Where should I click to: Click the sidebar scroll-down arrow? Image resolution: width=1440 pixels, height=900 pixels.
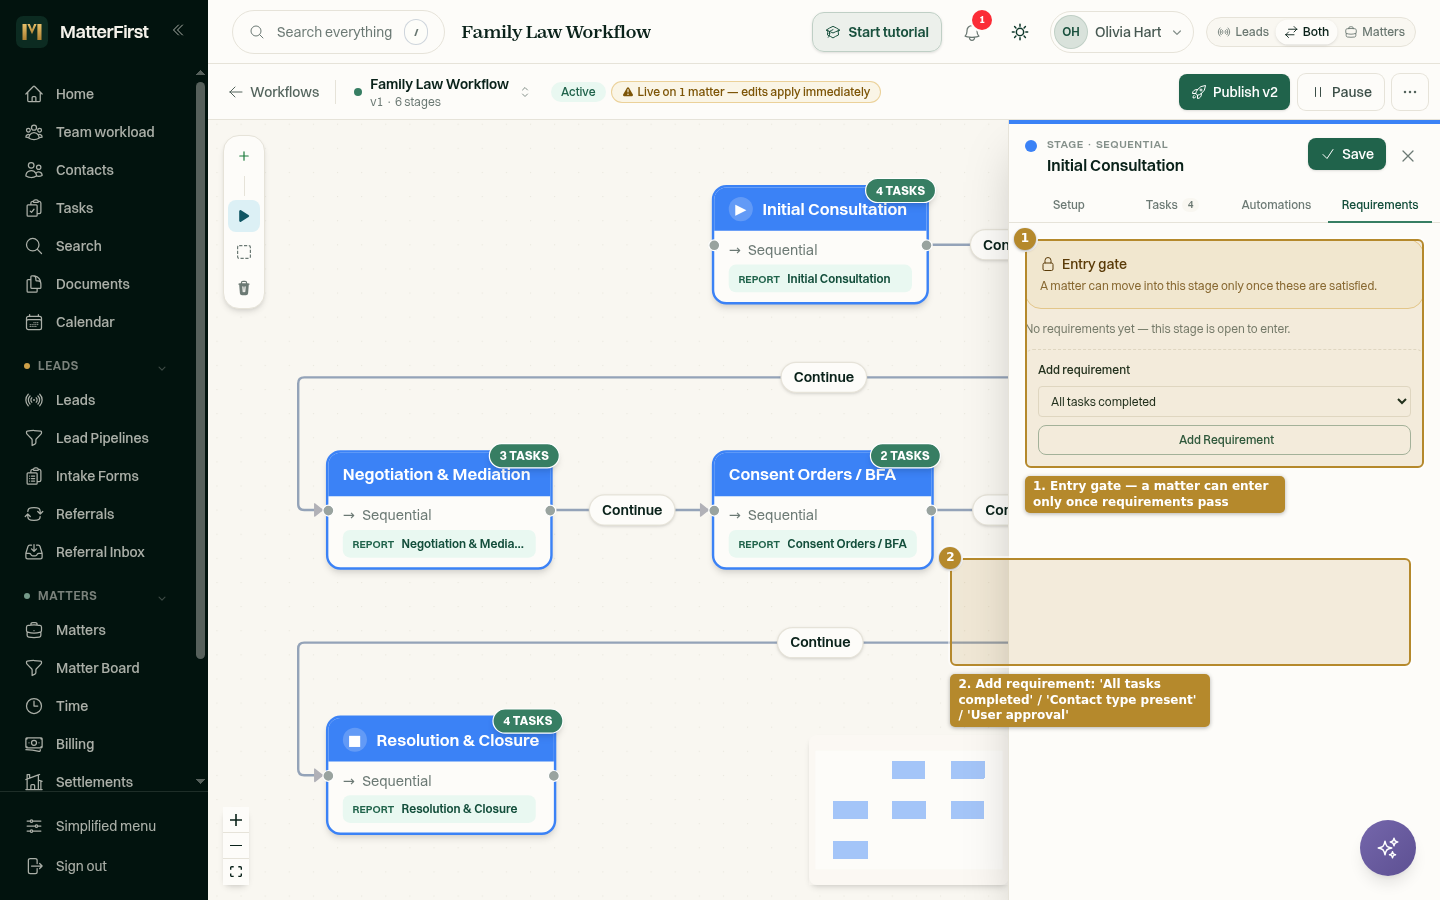tap(200, 781)
